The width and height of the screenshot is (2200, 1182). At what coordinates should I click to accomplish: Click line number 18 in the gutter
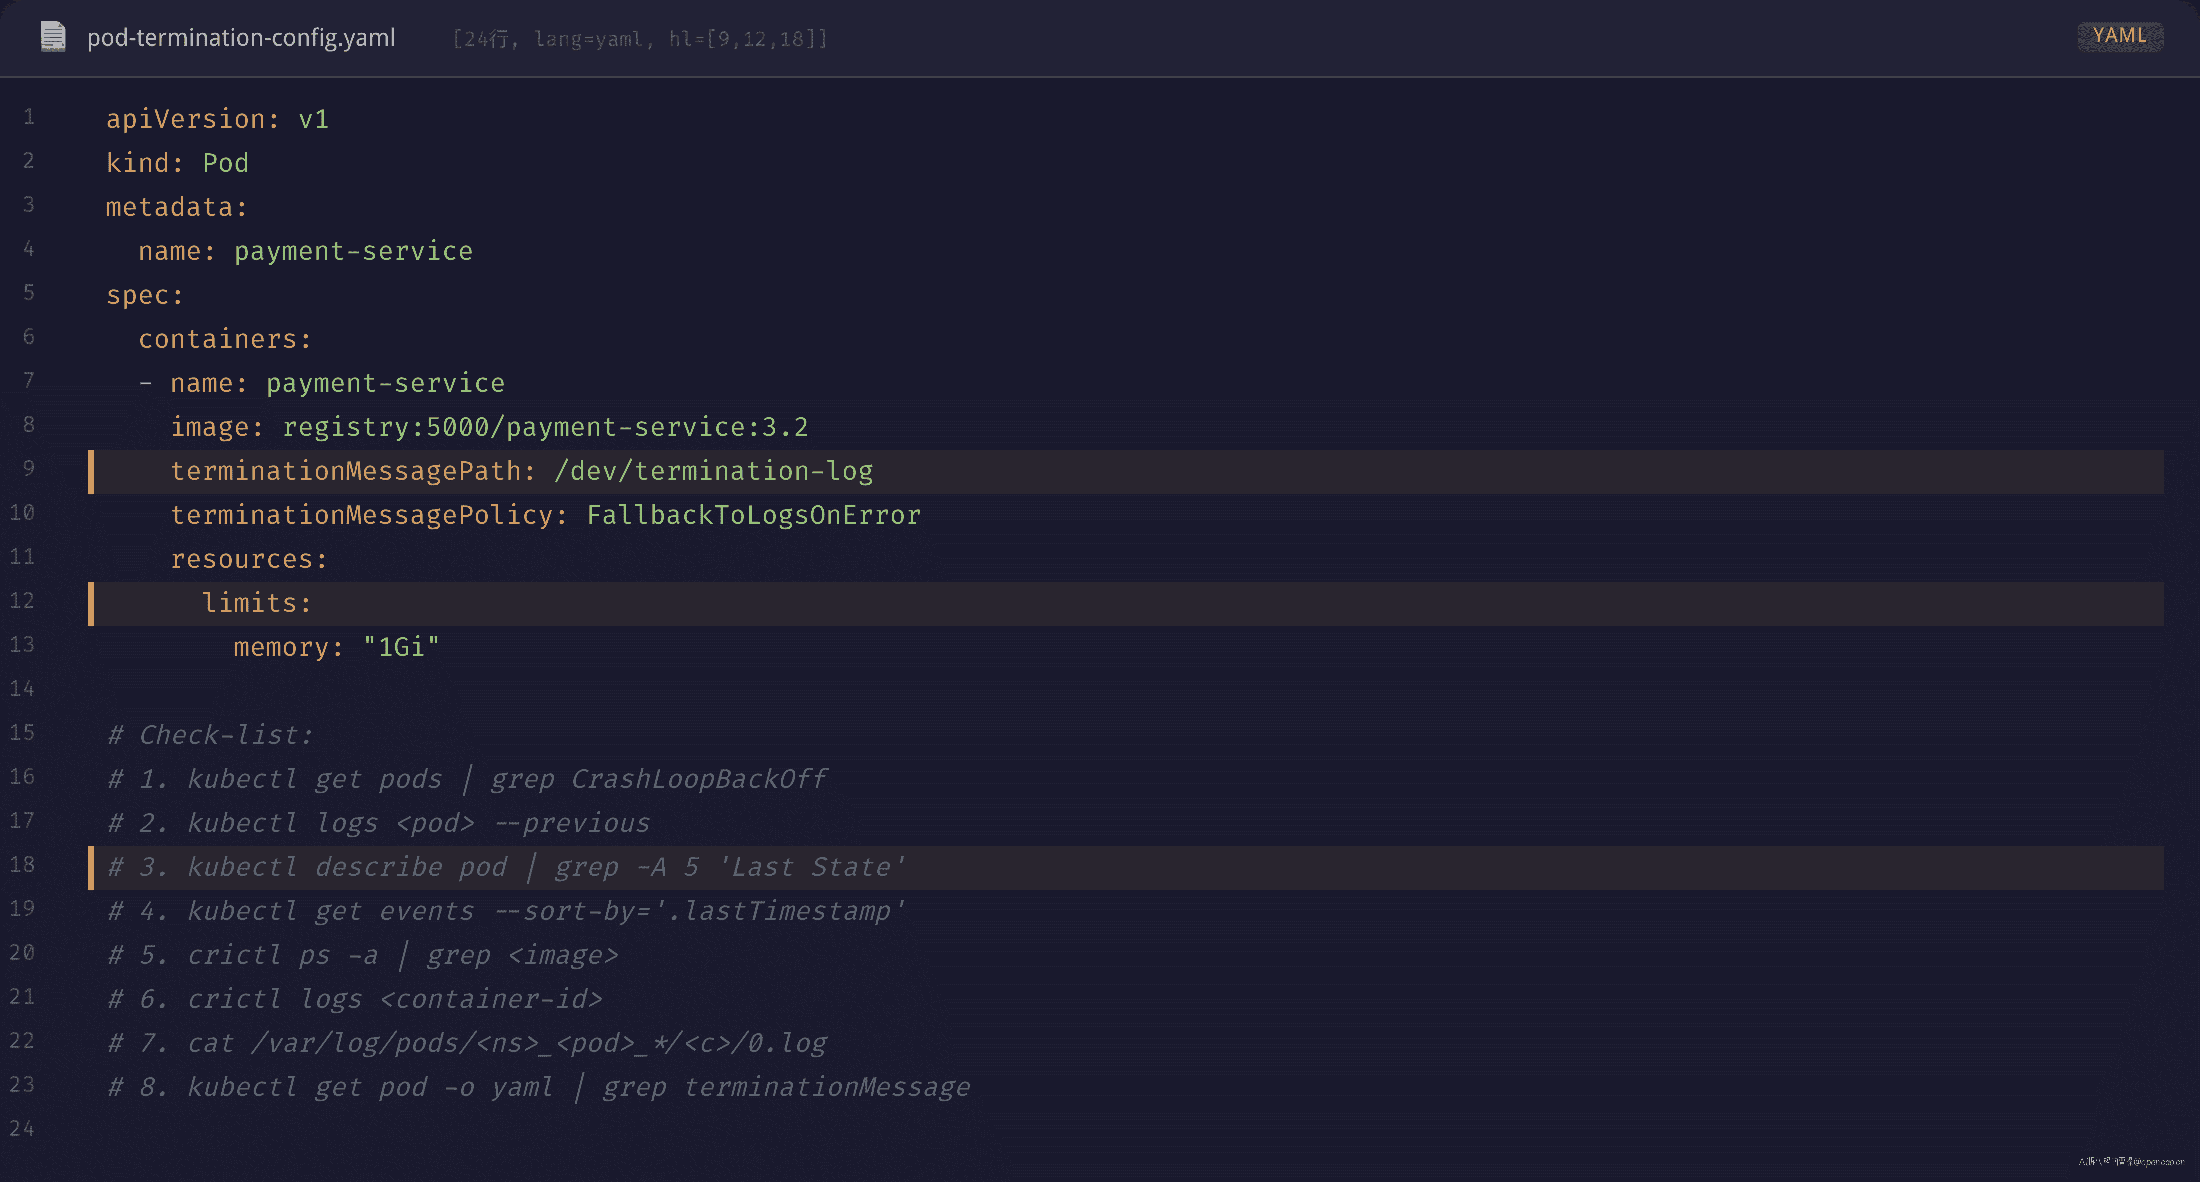point(22,865)
